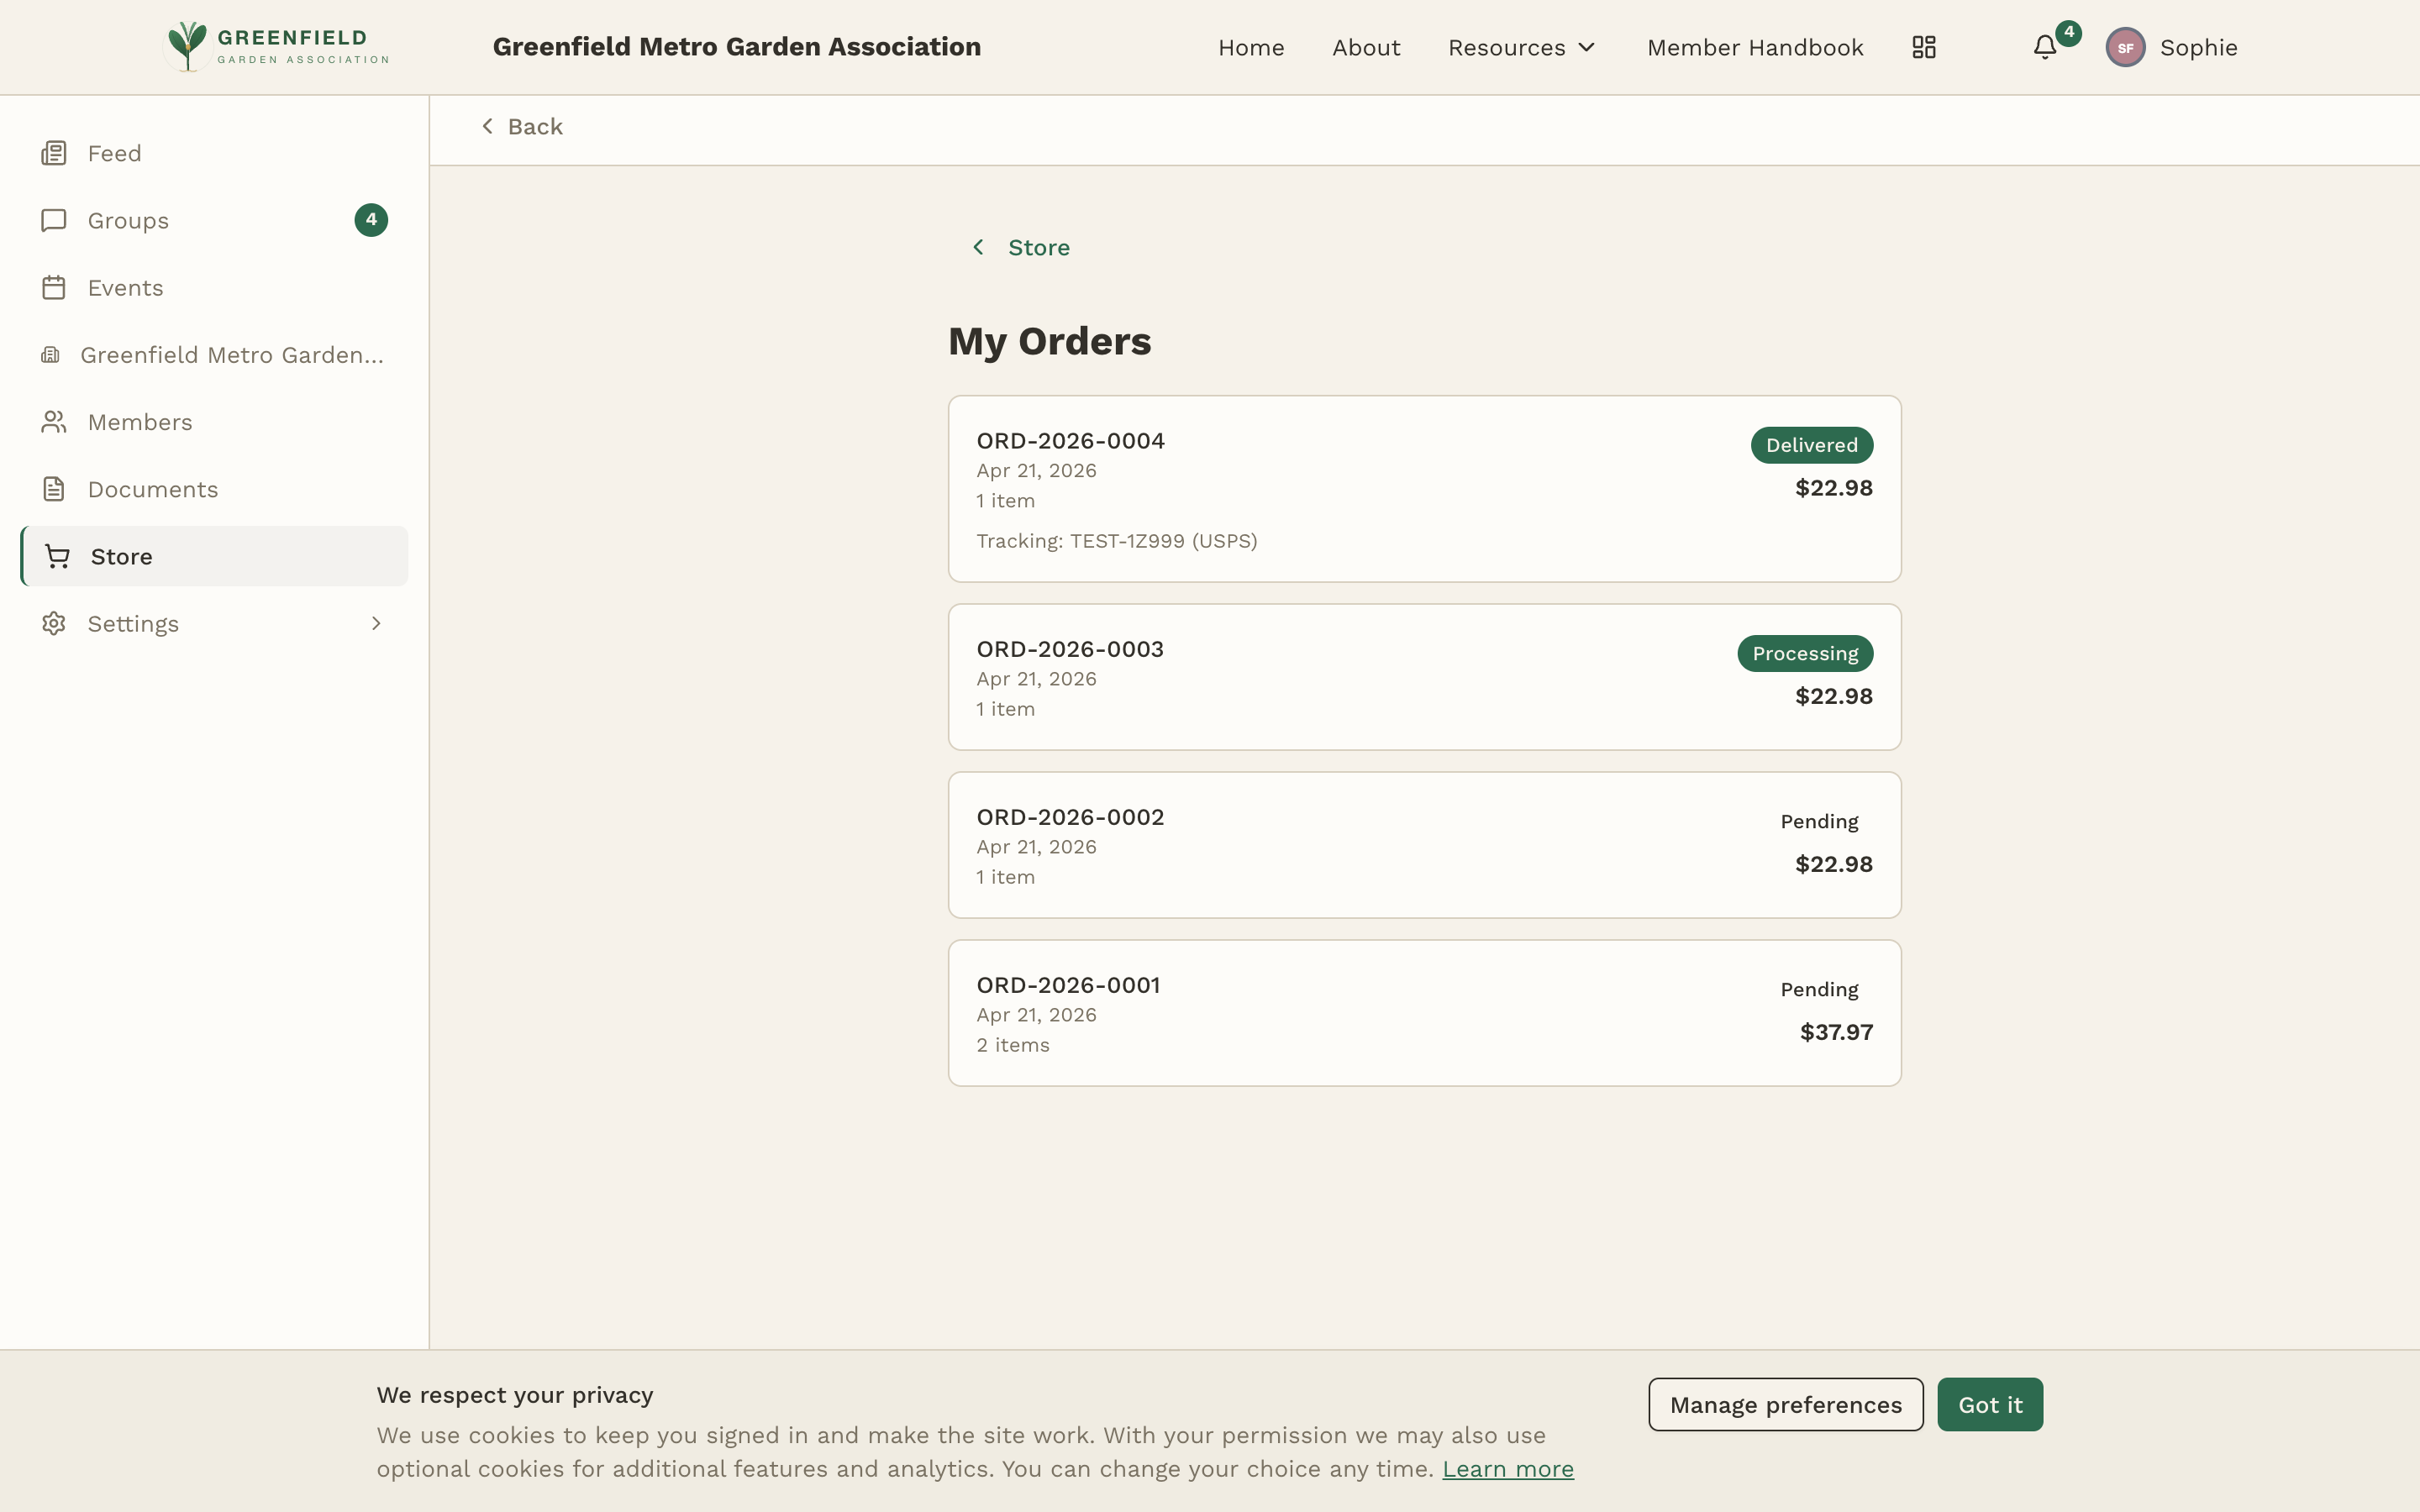Click the Events calendar icon
Screen dimensions: 2420x1512
(54, 287)
